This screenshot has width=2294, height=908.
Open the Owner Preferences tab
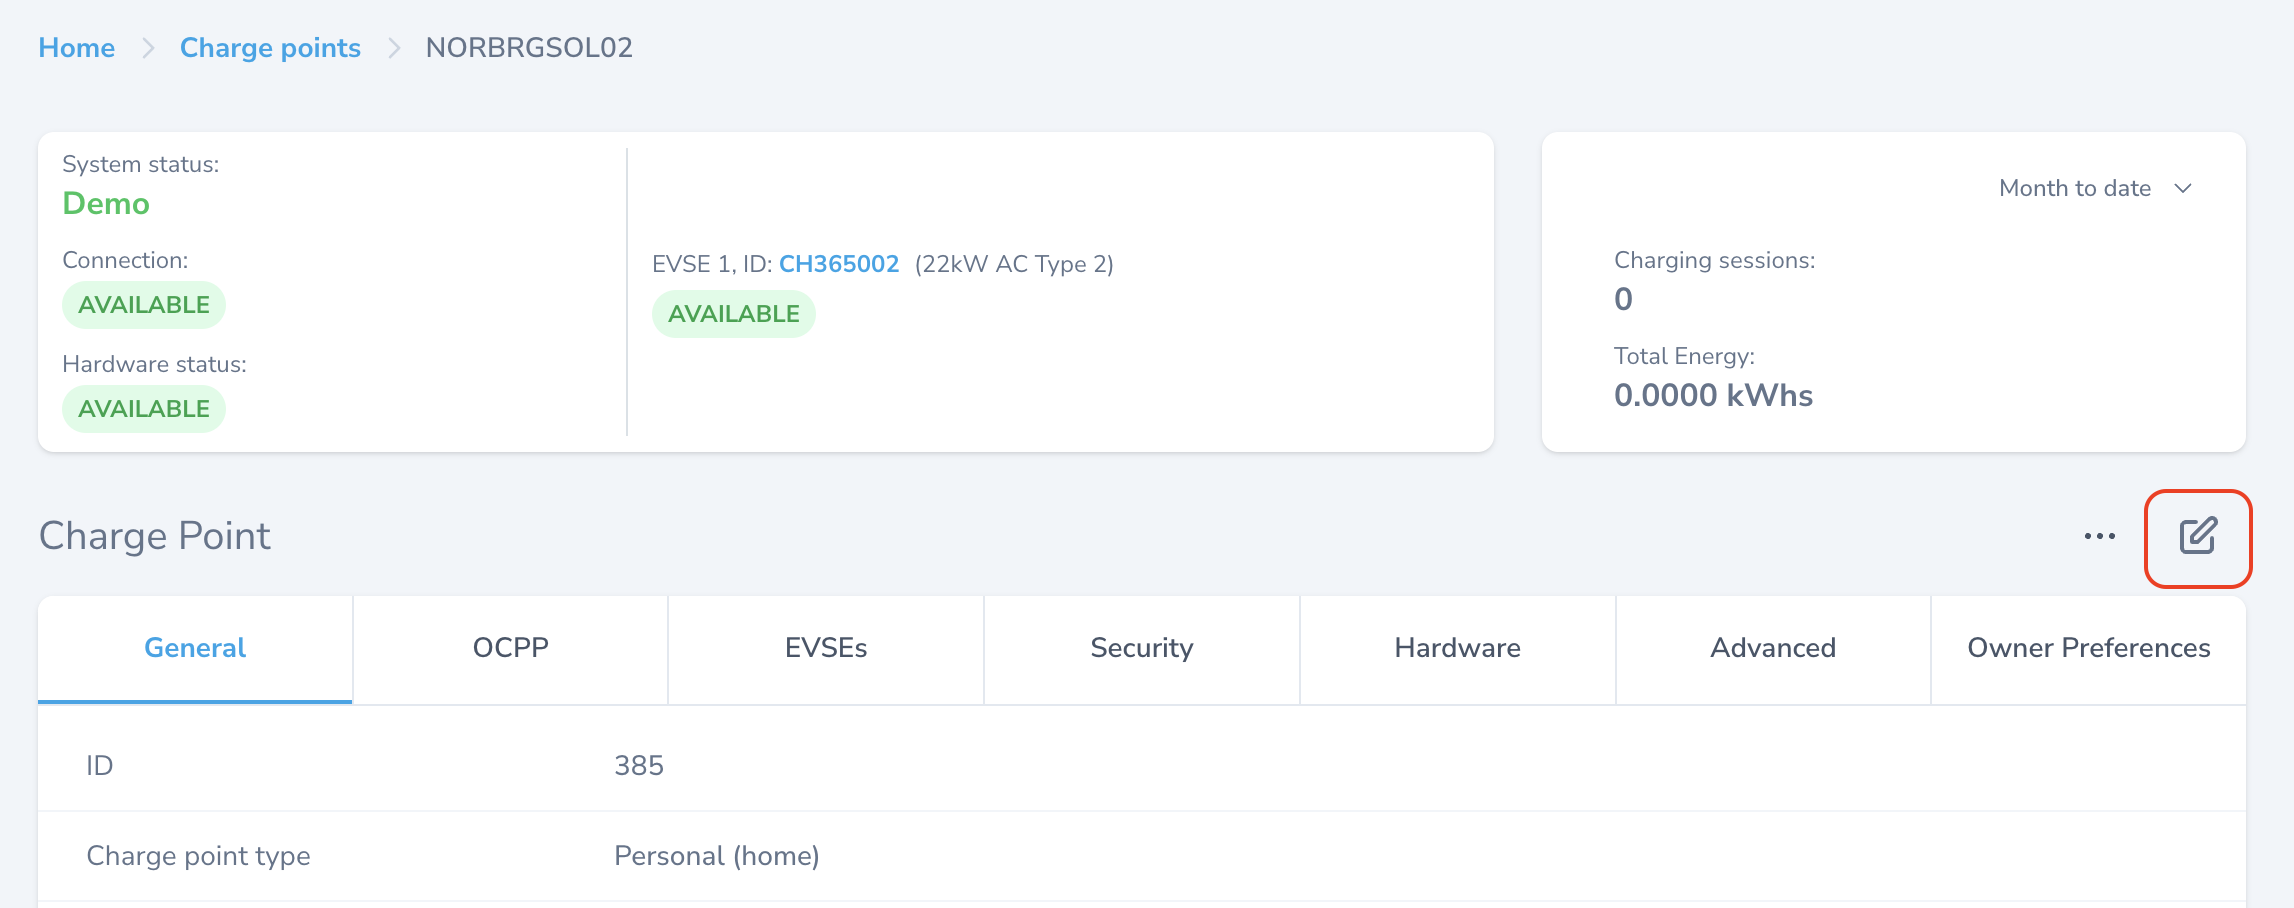(2089, 649)
